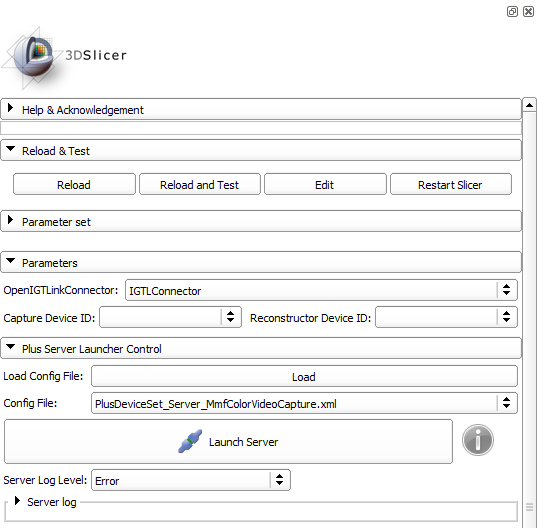Click the Launch Server button
This screenshot has width=537, height=528.
[x=228, y=442]
